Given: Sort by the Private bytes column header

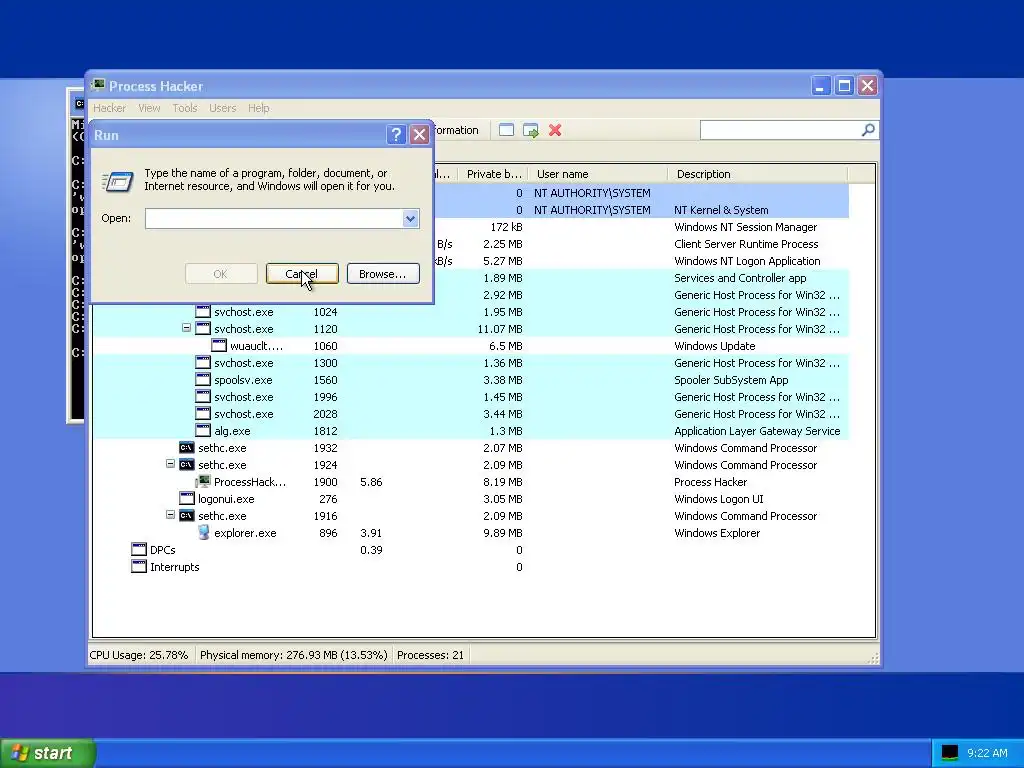Looking at the screenshot, I should pos(492,174).
